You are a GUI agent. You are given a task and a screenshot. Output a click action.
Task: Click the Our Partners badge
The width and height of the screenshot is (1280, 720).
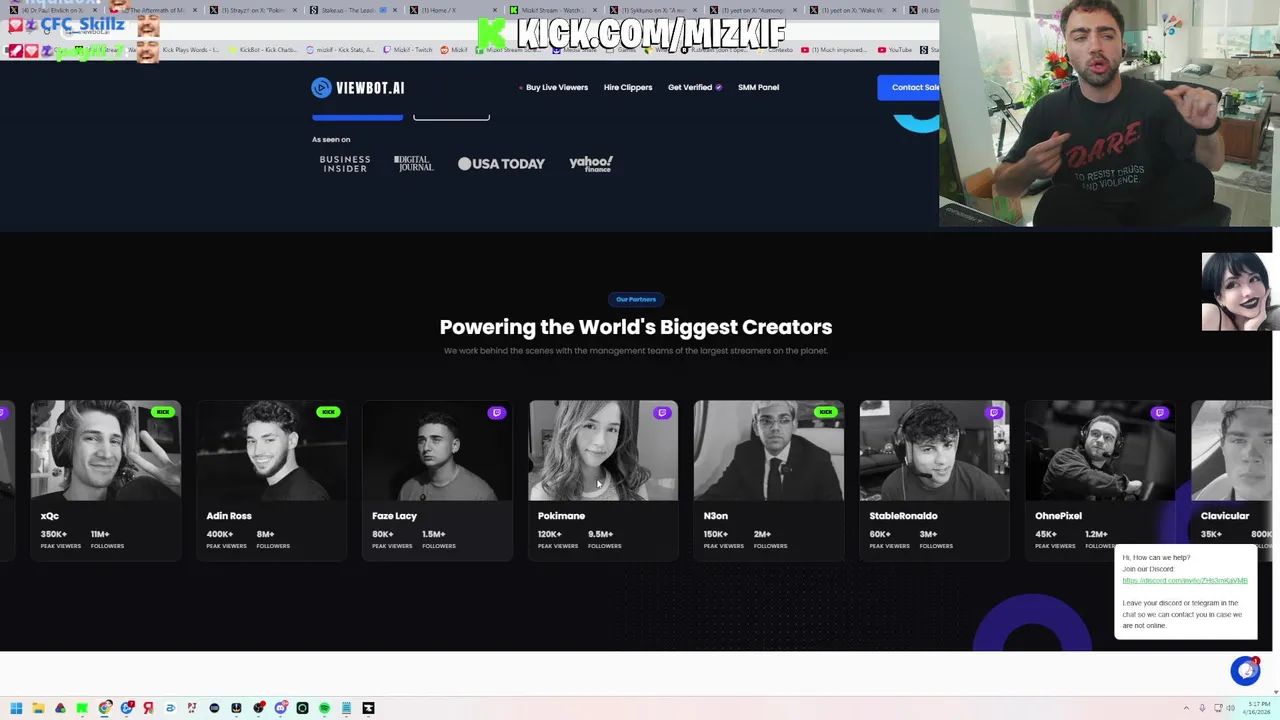click(x=636, y=299)
